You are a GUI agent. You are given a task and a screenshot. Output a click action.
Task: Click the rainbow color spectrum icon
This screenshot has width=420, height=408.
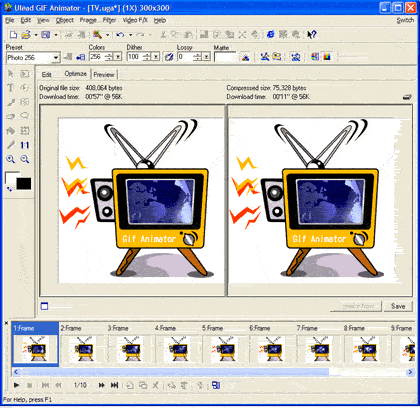(327, 57)
